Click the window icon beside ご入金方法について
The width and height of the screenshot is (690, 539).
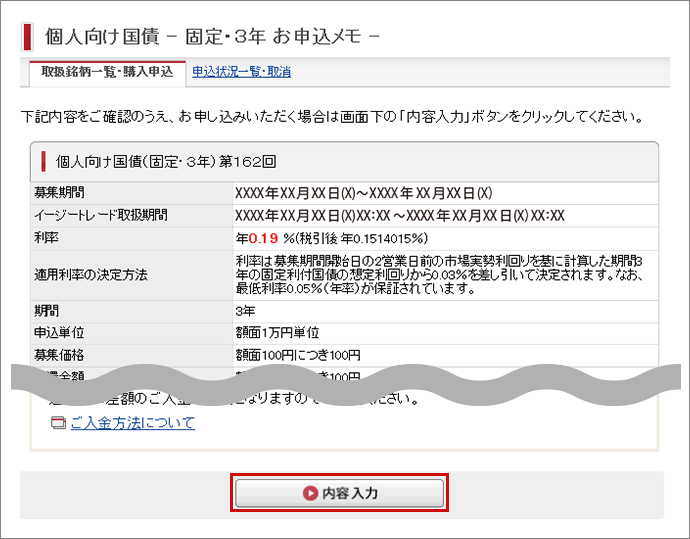(x=58, y=424)
